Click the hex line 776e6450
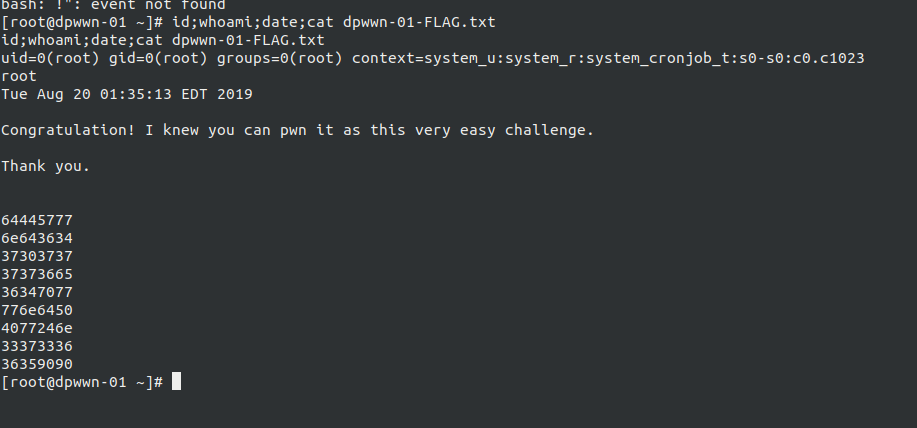The width and height of the screenshot is (917, 428). click(x=37, y=310)
